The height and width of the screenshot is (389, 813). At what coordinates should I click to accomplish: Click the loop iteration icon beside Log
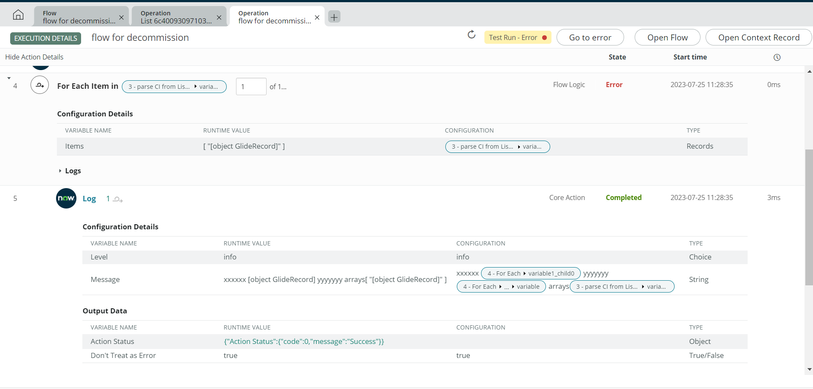click(x=118, y=199)
